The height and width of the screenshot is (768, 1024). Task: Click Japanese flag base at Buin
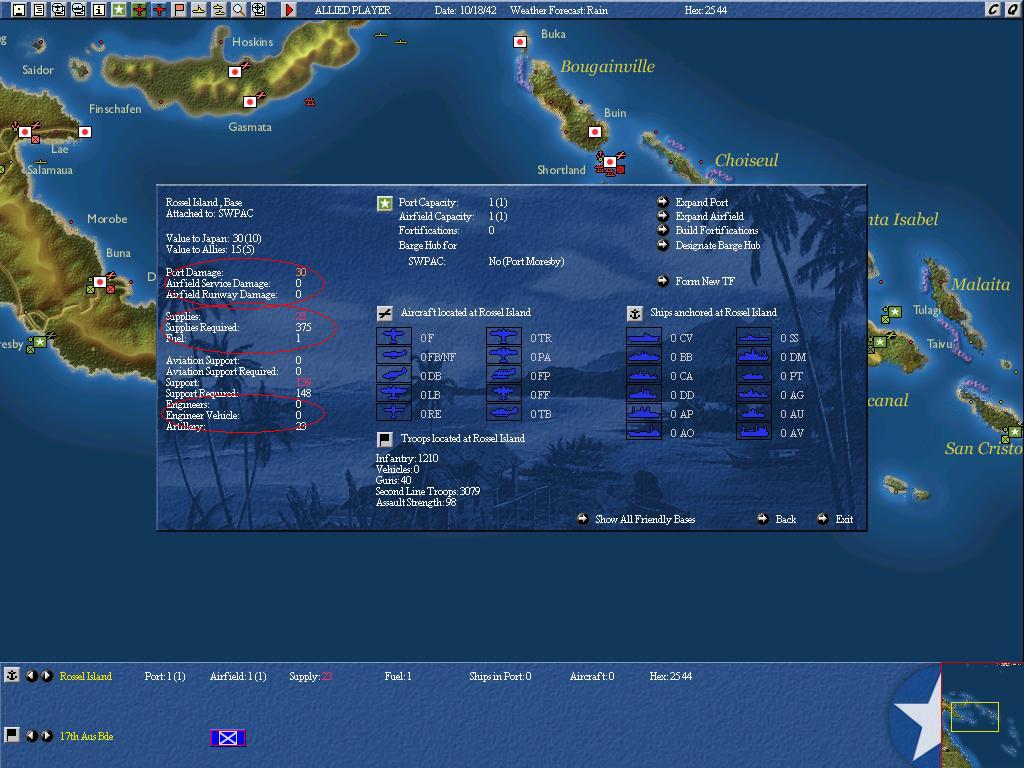[x=595, y=132]
